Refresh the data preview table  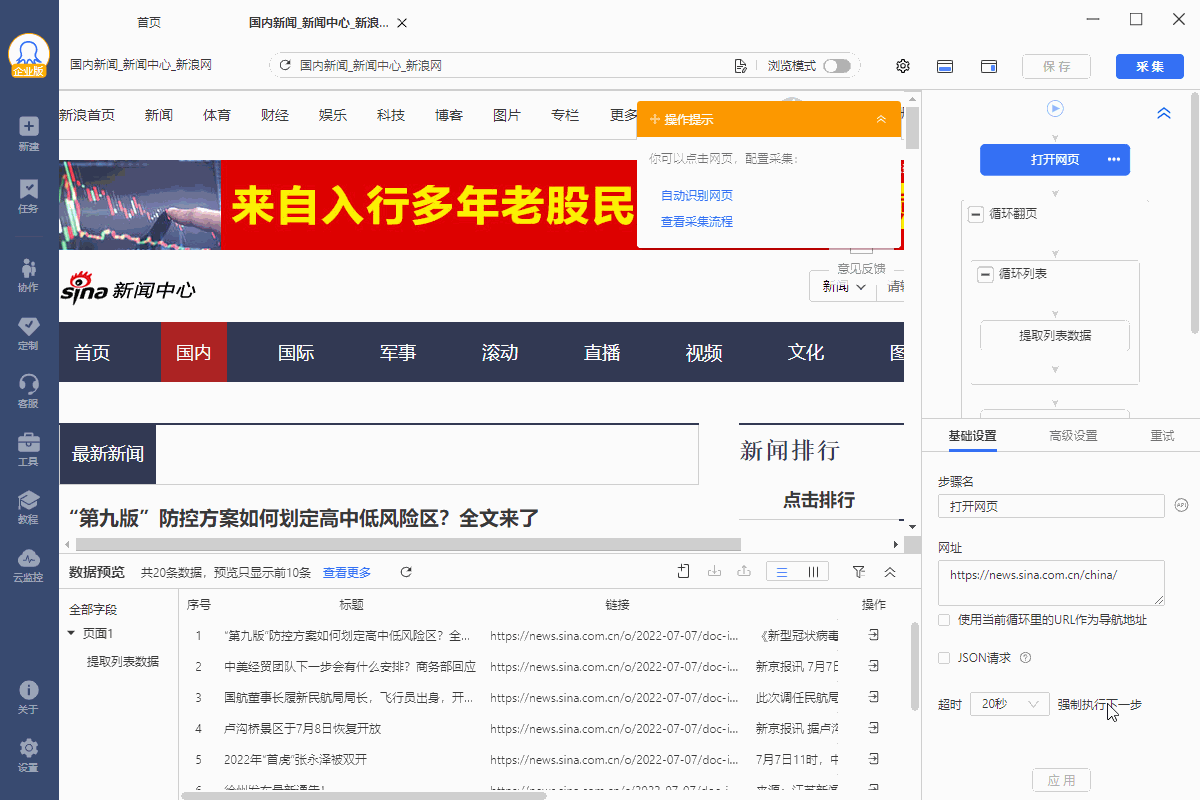tap(406, 572)
